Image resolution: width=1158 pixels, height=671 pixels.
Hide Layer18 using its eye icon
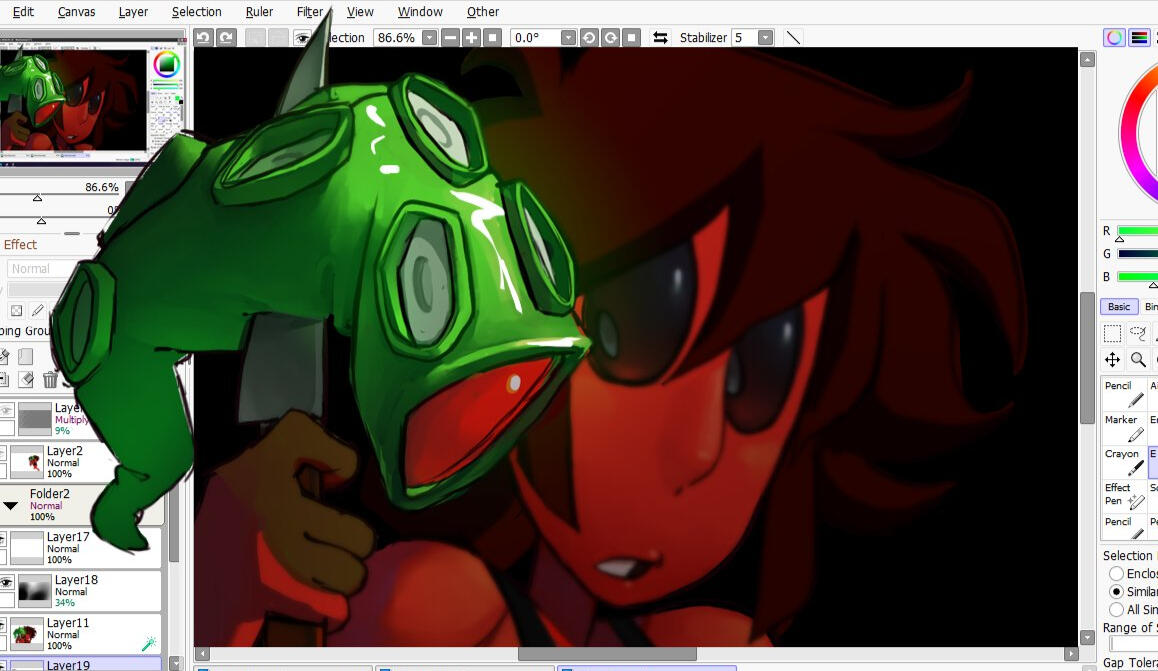[7, 581]
